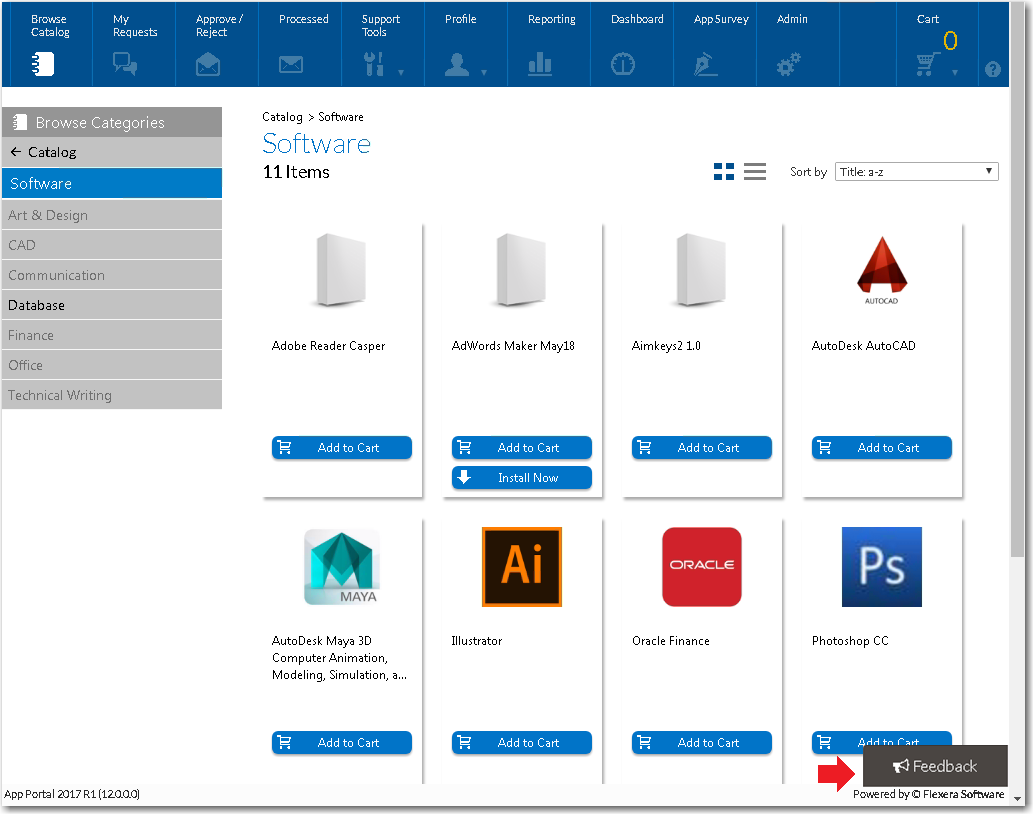Open the Sort by dropdown
This screenshot has width=1033, height=814.
(x=916, y=172)
